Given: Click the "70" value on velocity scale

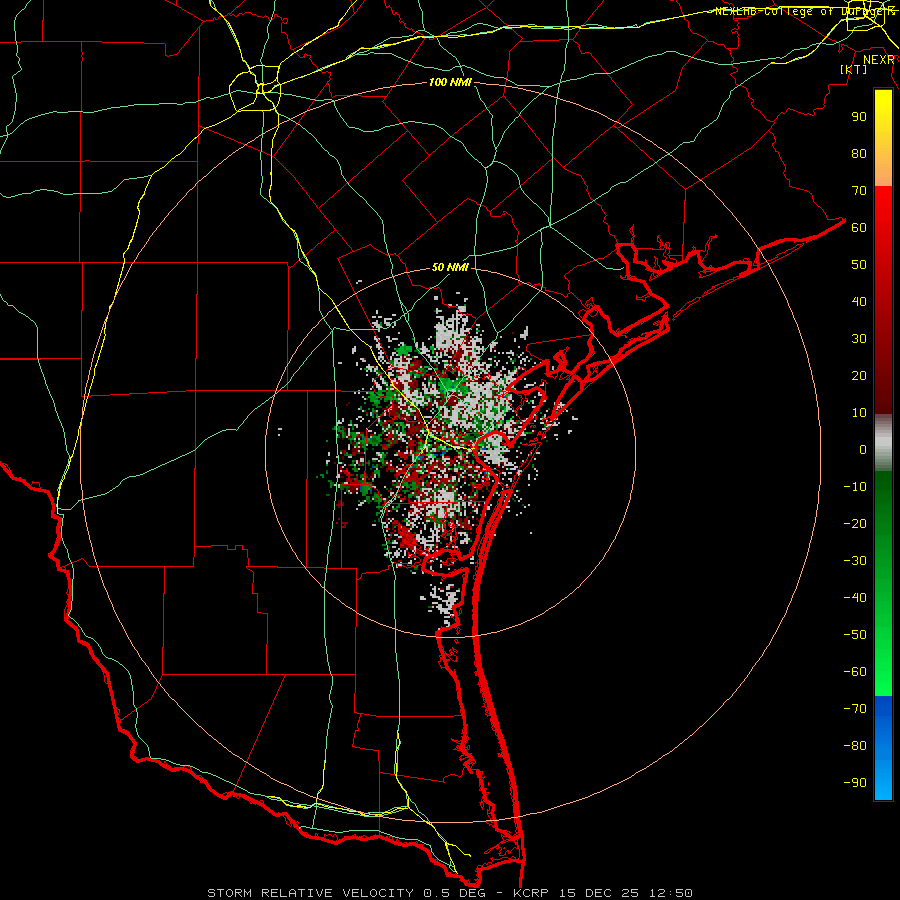Looking at the screenshot, I should coord(859,191).
